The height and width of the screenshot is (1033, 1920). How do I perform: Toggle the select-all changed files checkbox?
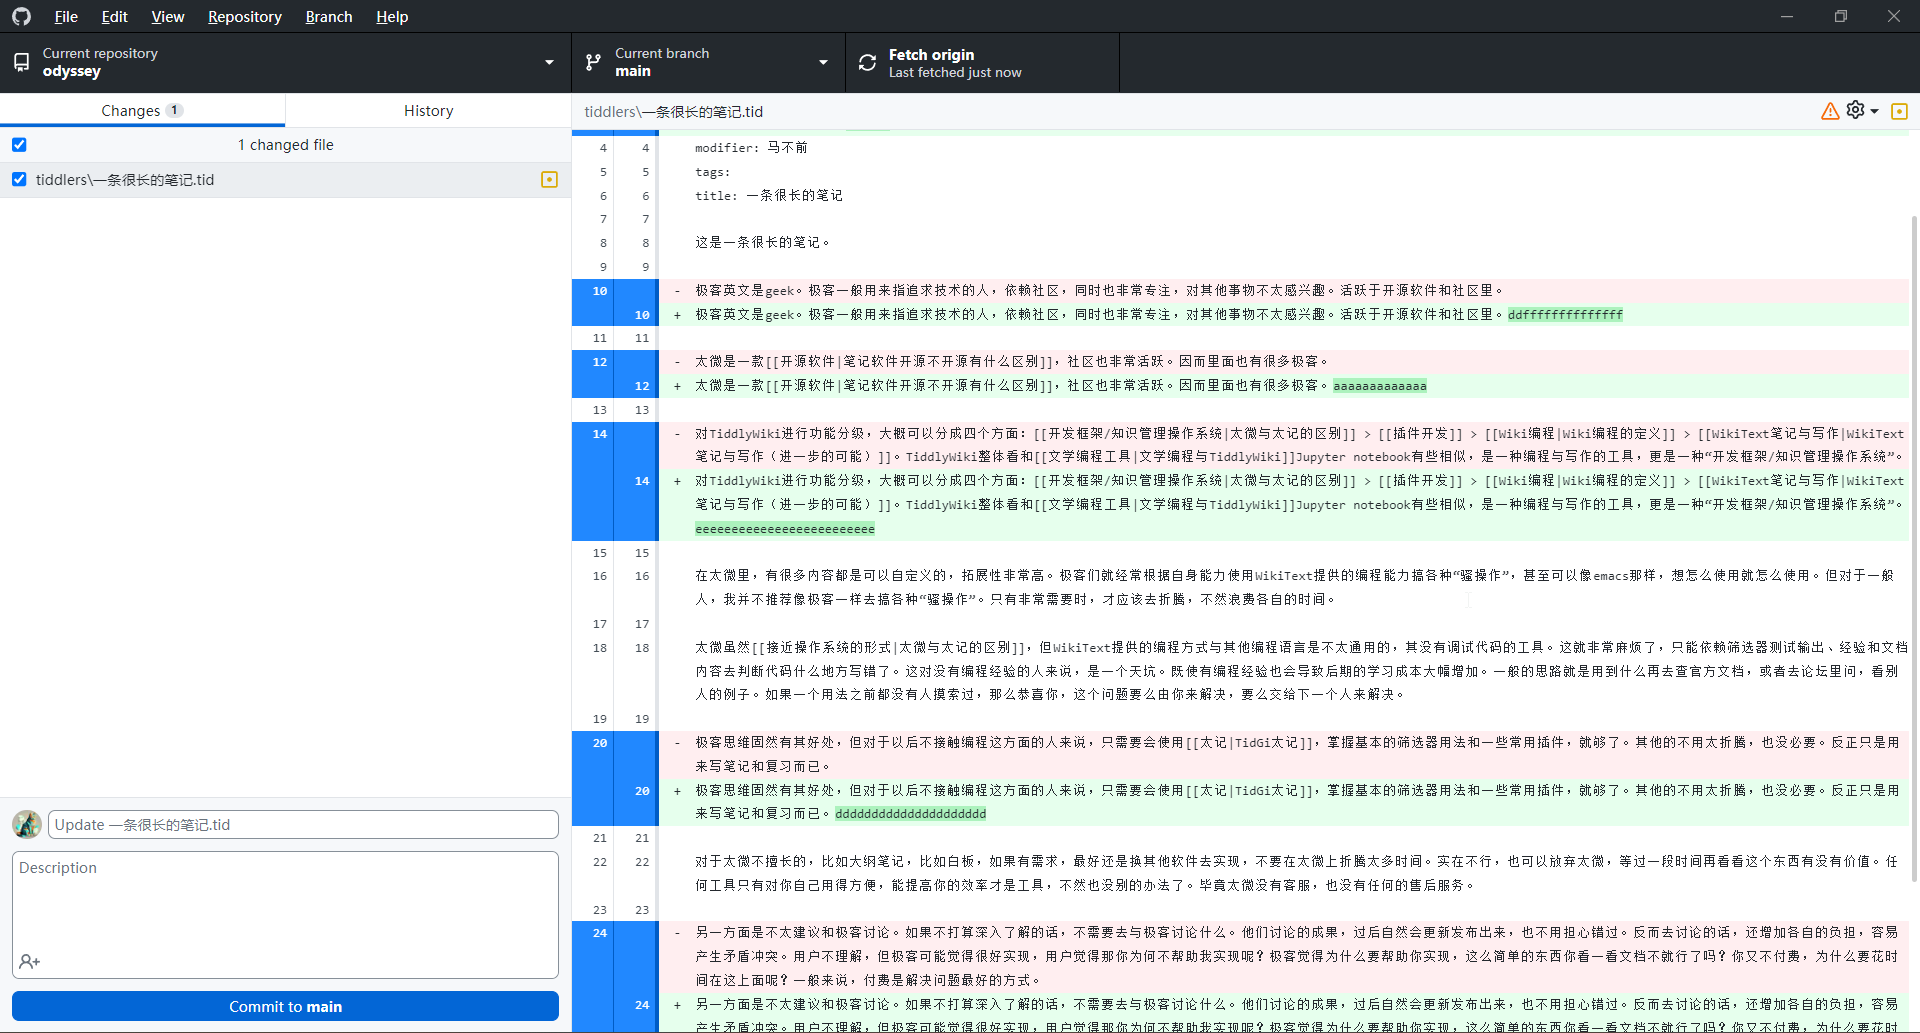pyautogui.click(x=19, y=145)
